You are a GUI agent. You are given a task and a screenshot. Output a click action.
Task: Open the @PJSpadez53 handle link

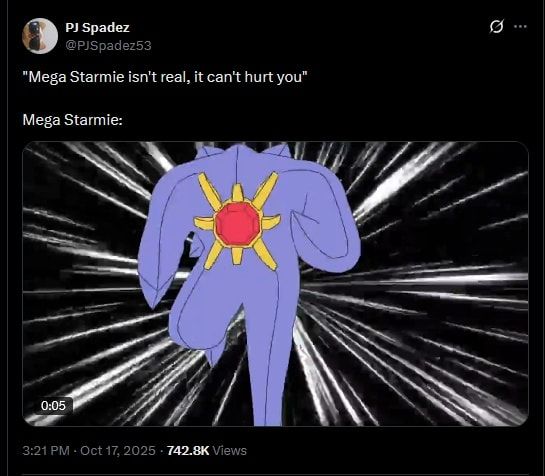(x=108, y=46)
